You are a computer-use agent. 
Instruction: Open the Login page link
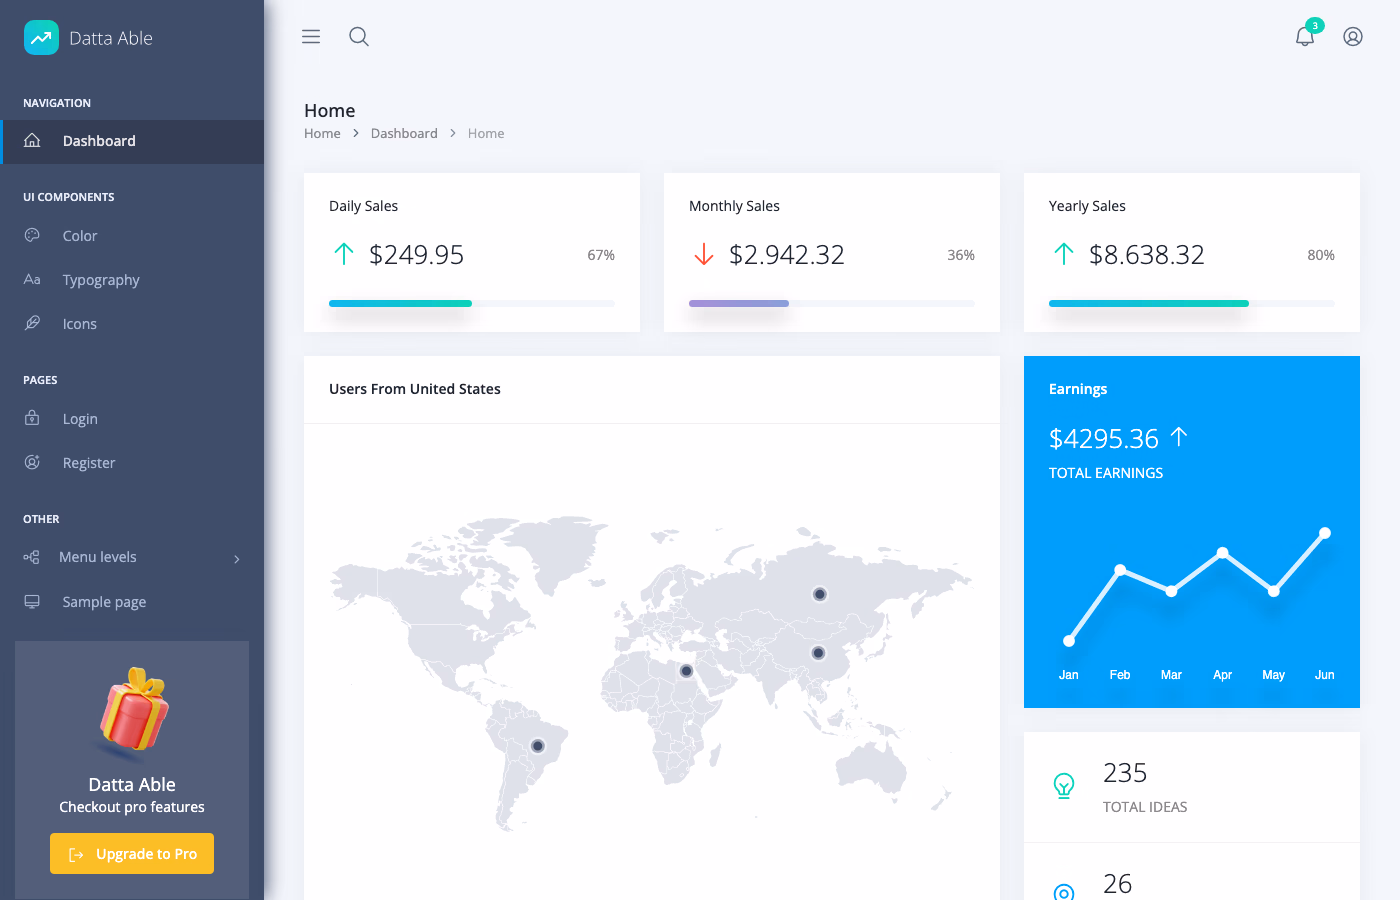pos(132,419)
